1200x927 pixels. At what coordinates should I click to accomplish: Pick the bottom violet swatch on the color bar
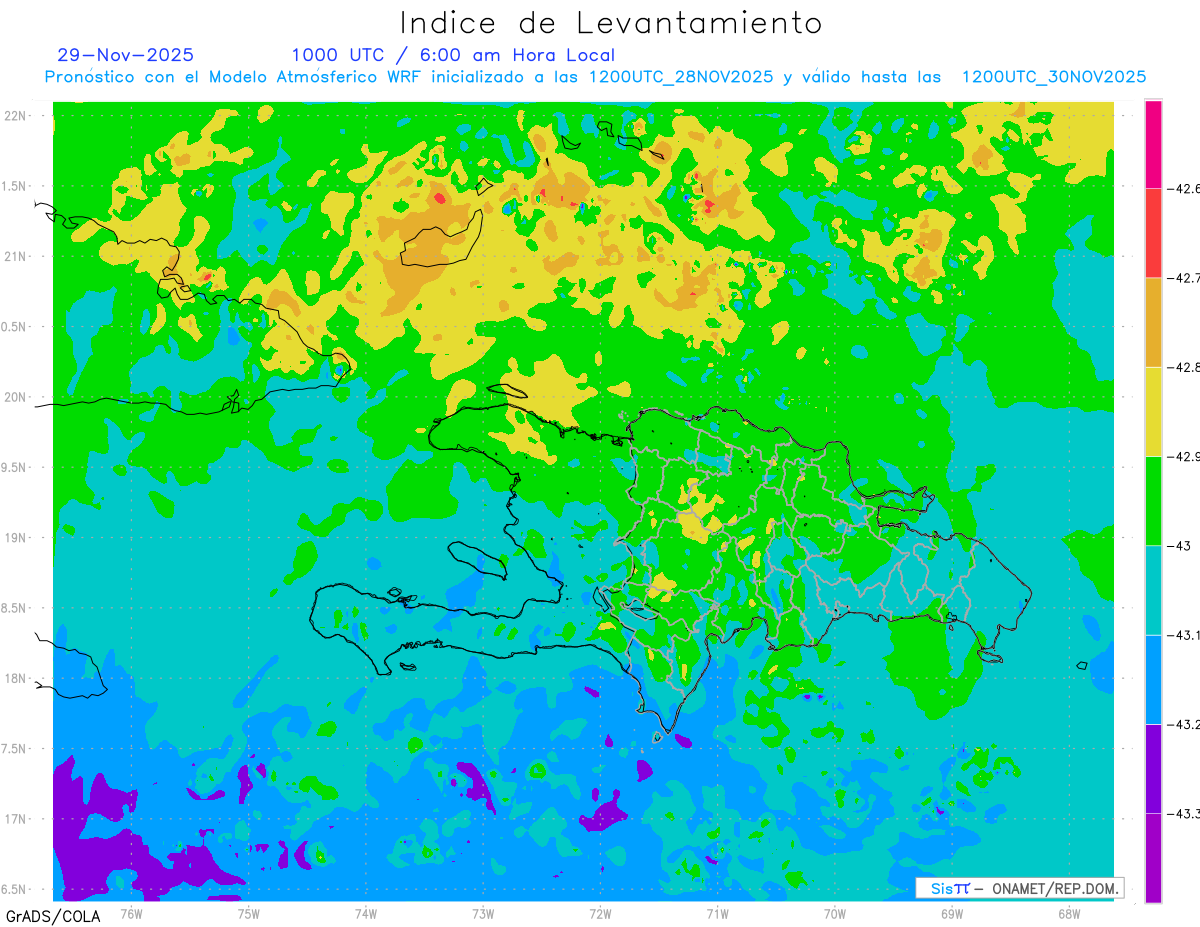[1153, 858]
